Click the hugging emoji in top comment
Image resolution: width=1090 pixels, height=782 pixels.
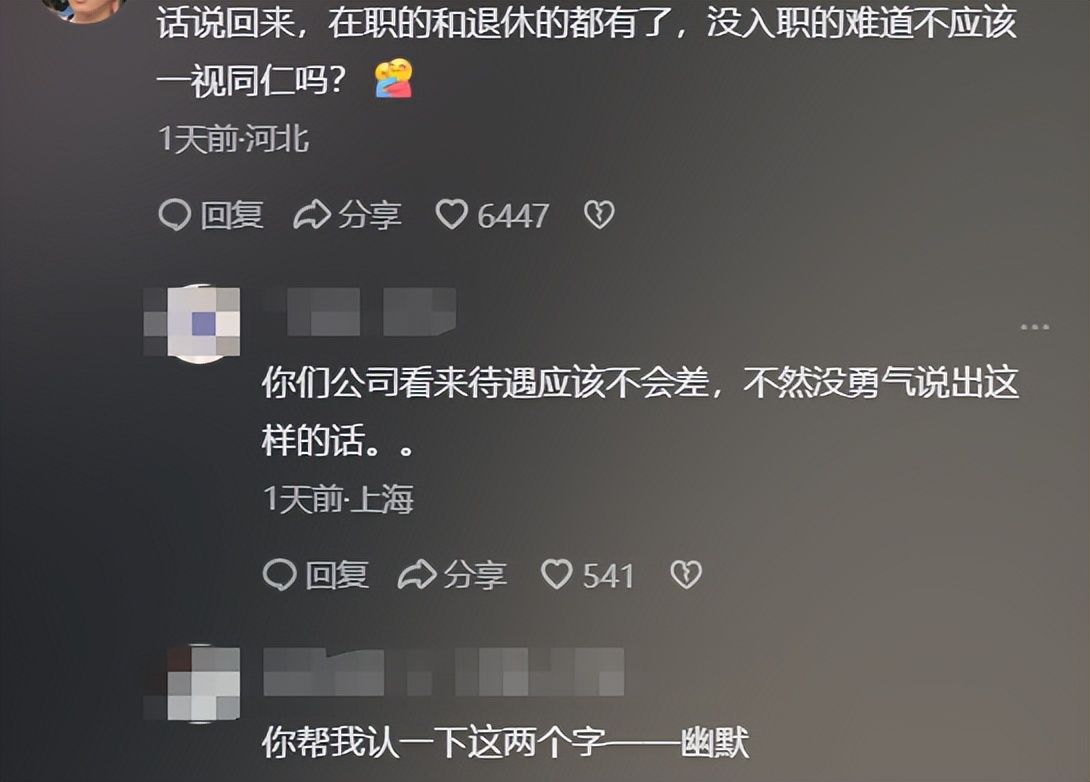coord(394,79)
